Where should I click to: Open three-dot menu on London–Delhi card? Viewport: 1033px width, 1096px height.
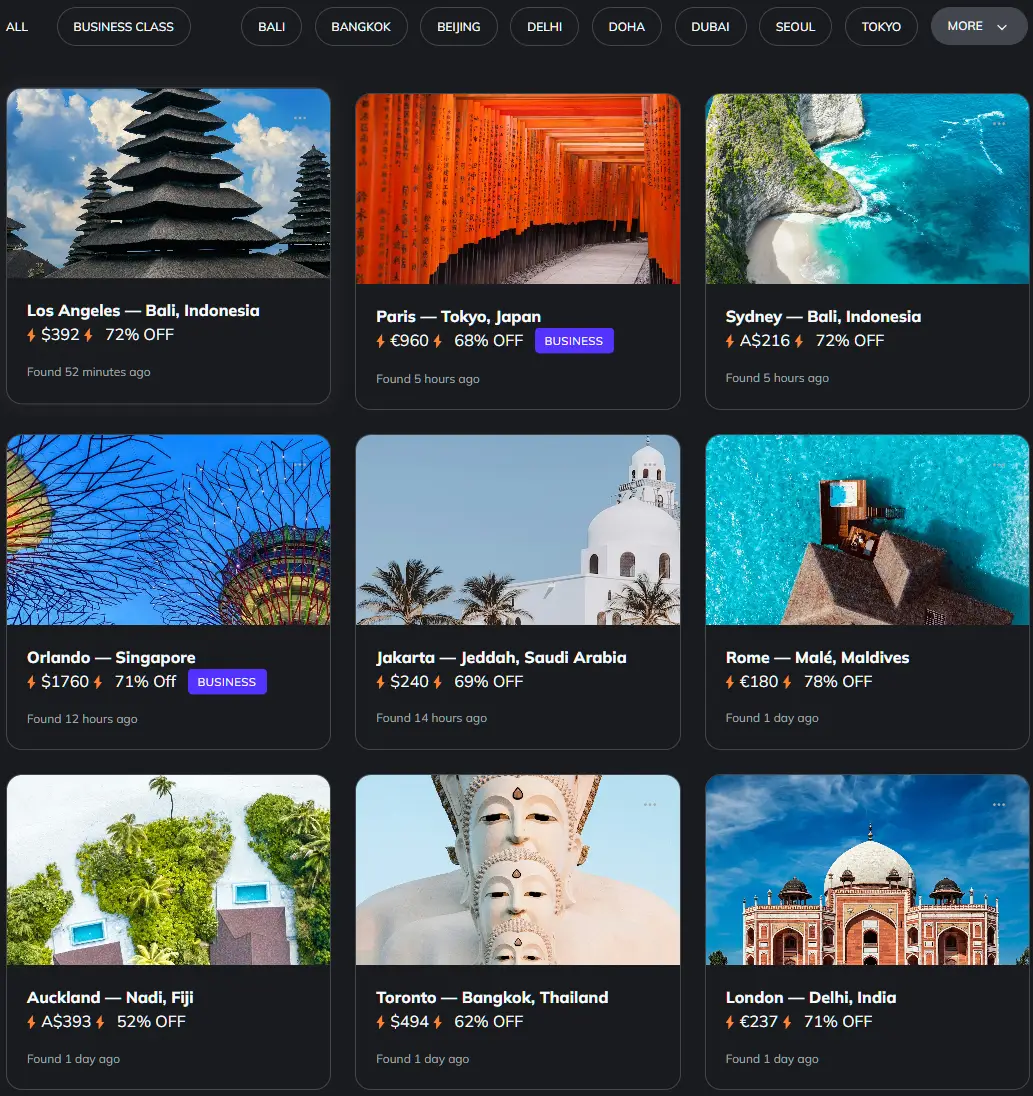998,804
